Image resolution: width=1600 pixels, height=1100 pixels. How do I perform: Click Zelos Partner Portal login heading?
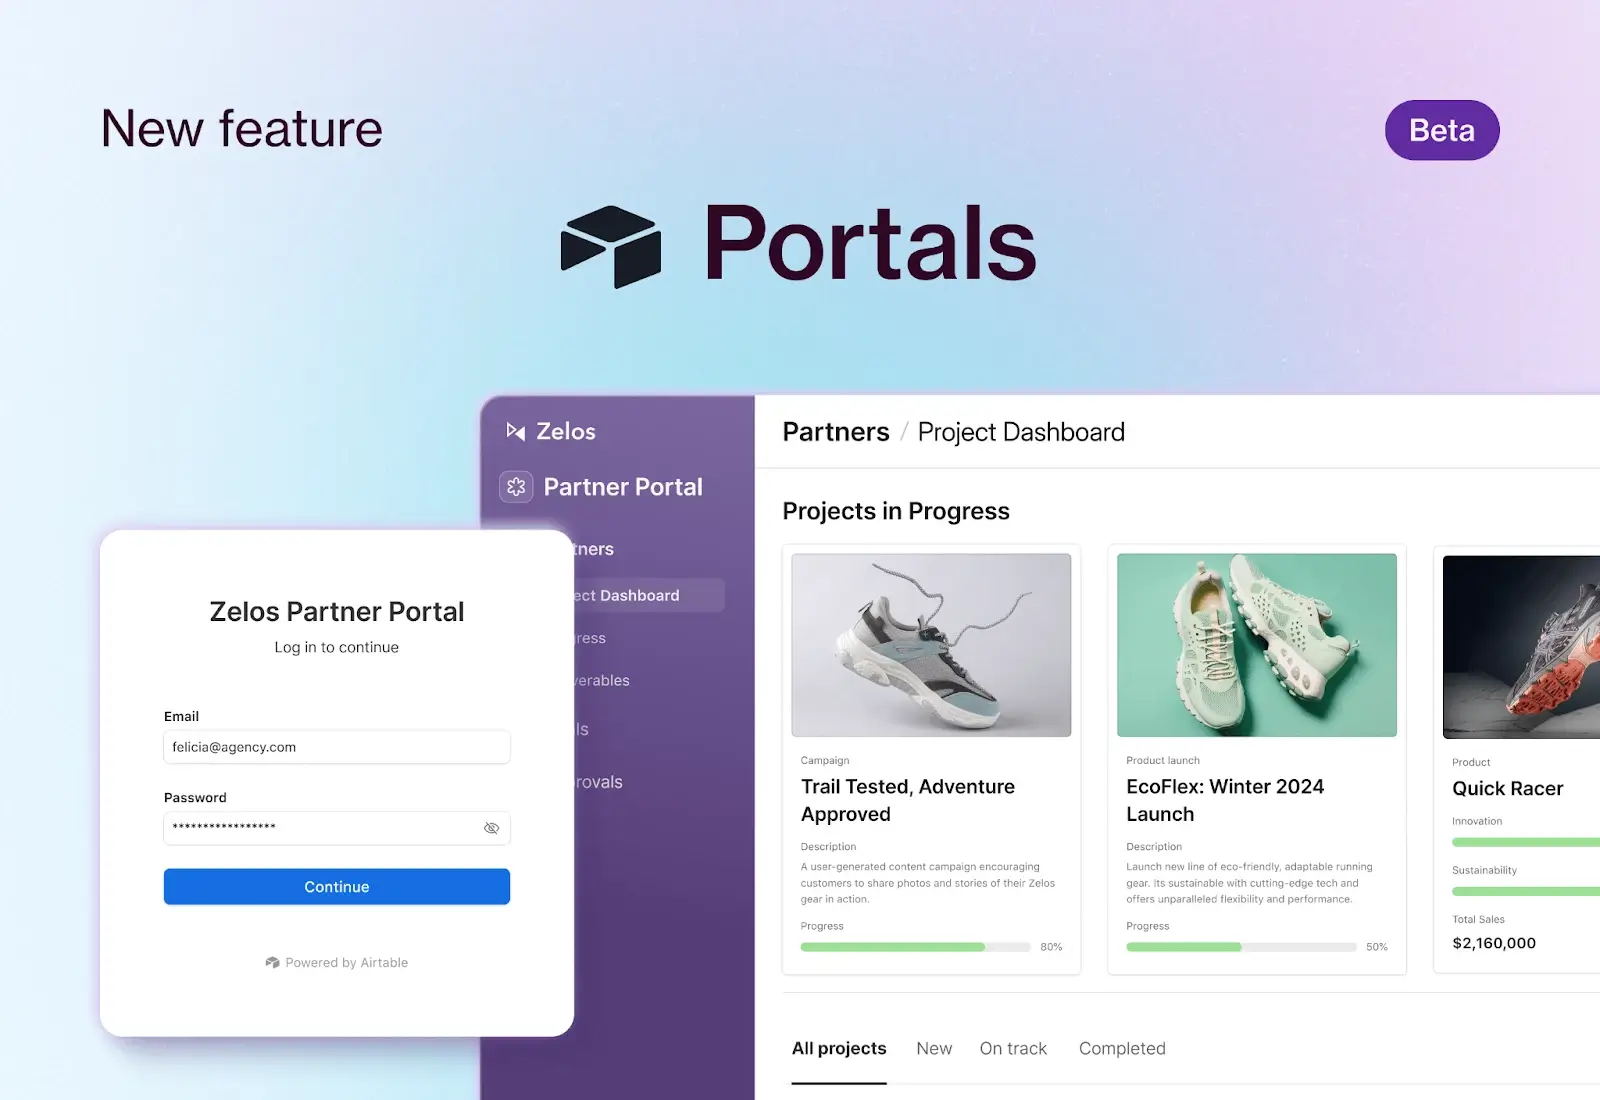(x=337, y=611)
